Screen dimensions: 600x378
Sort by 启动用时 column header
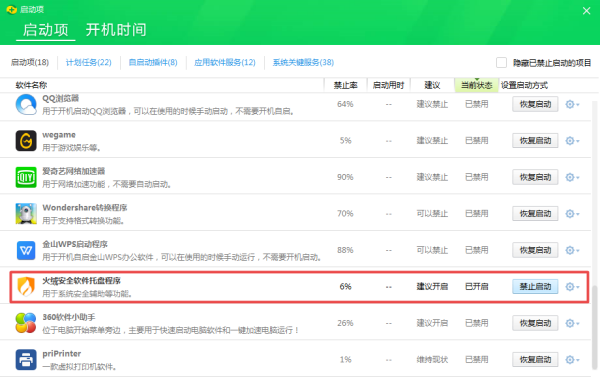pyautogui.click(x=388, y=85)
